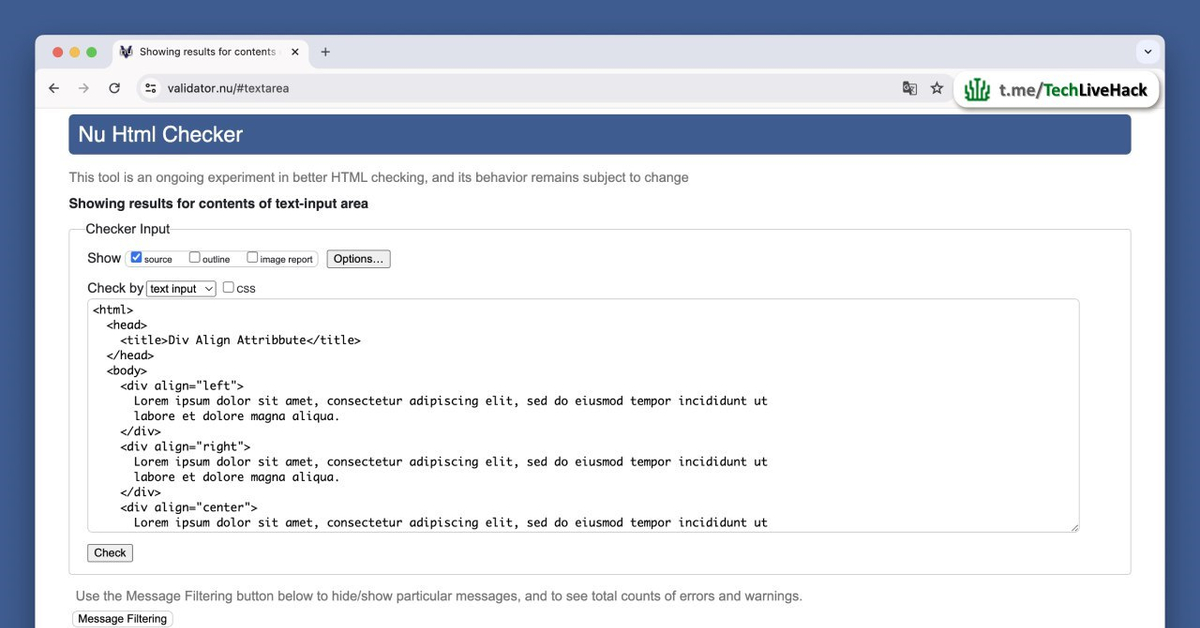
Task: Open the 'text input' Check by dropdown
Action: click(181, 289)
